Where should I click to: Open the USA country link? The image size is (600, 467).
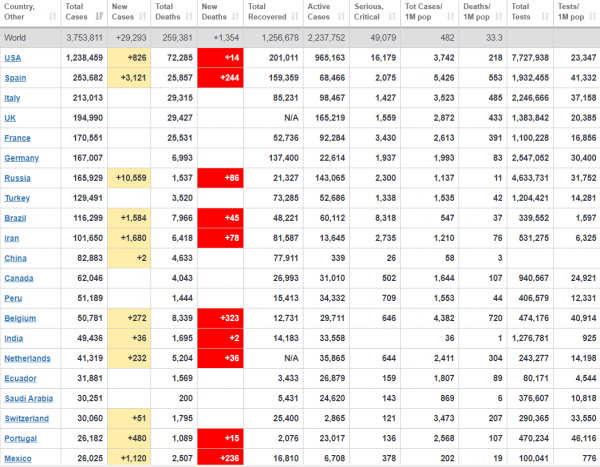(x=13, y=58)
